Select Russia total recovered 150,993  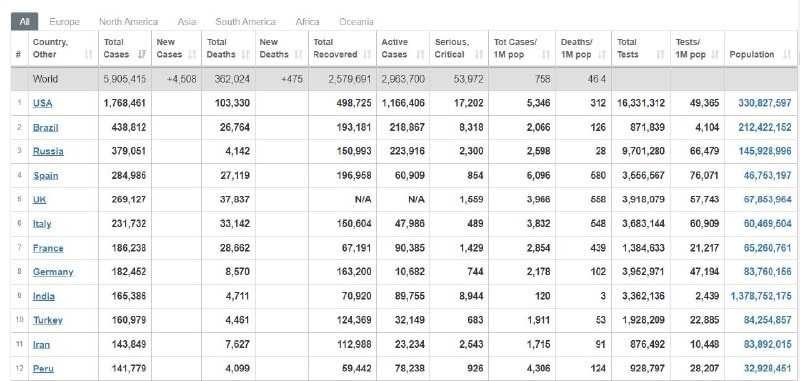(x=354, y=151)
